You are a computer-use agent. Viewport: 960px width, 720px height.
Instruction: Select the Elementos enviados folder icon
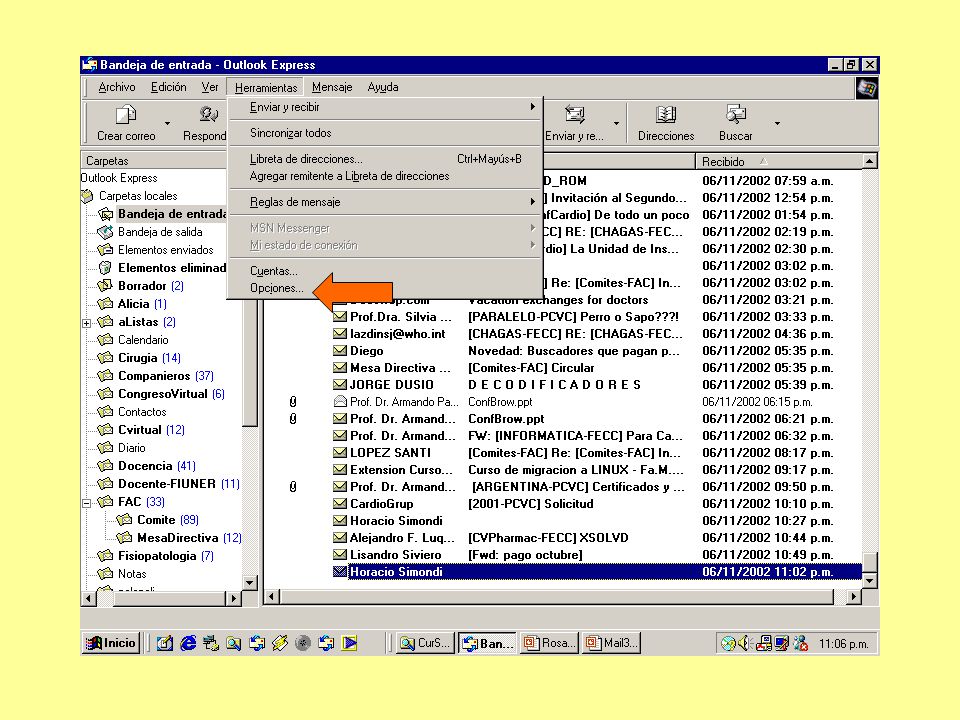(x=105, y=250)
